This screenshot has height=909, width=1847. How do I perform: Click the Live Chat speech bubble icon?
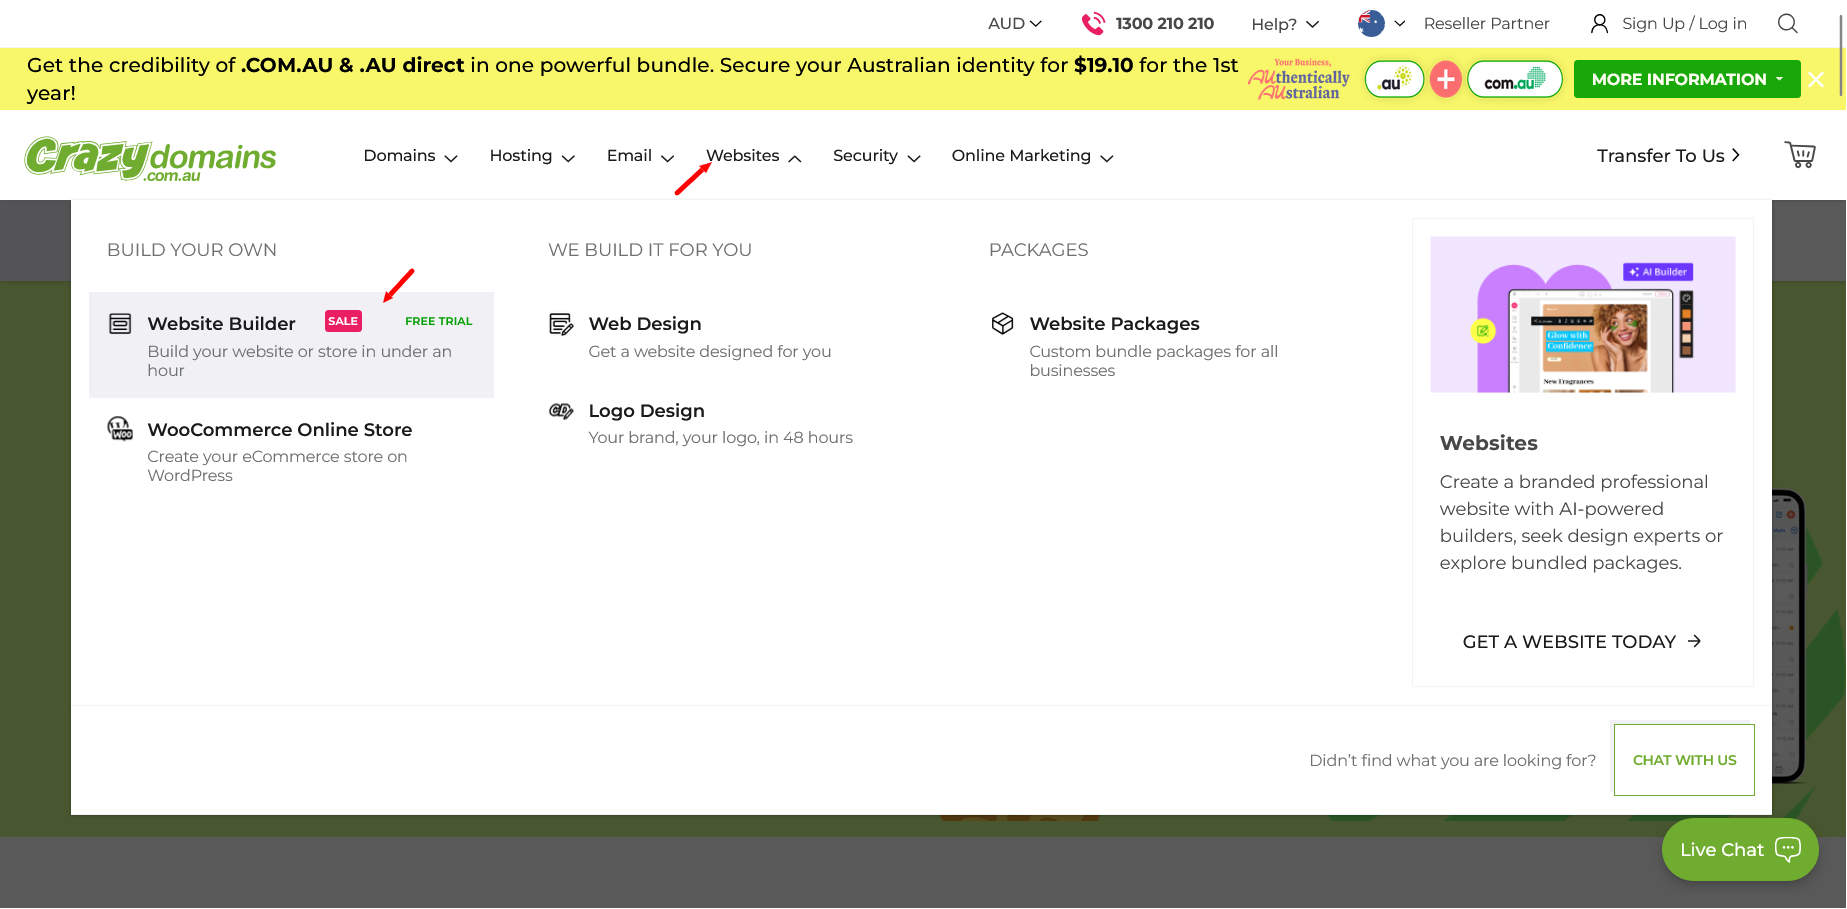pyautogui.click(x=1788, y=849)
